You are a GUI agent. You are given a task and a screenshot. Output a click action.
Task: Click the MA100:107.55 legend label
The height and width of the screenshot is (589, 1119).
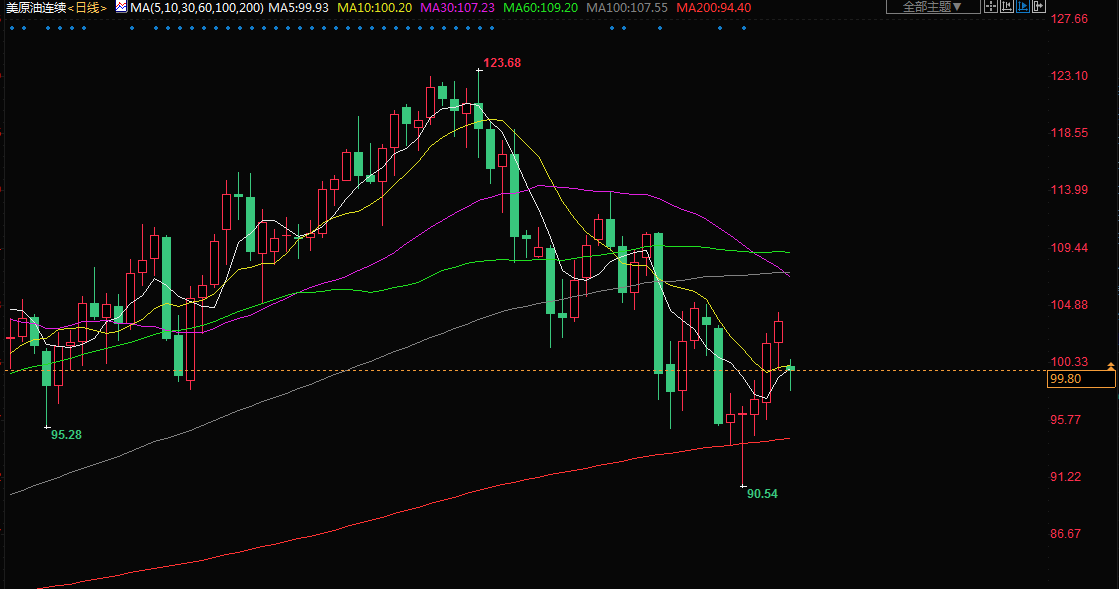pyautogui.click(x=627, y=8)
